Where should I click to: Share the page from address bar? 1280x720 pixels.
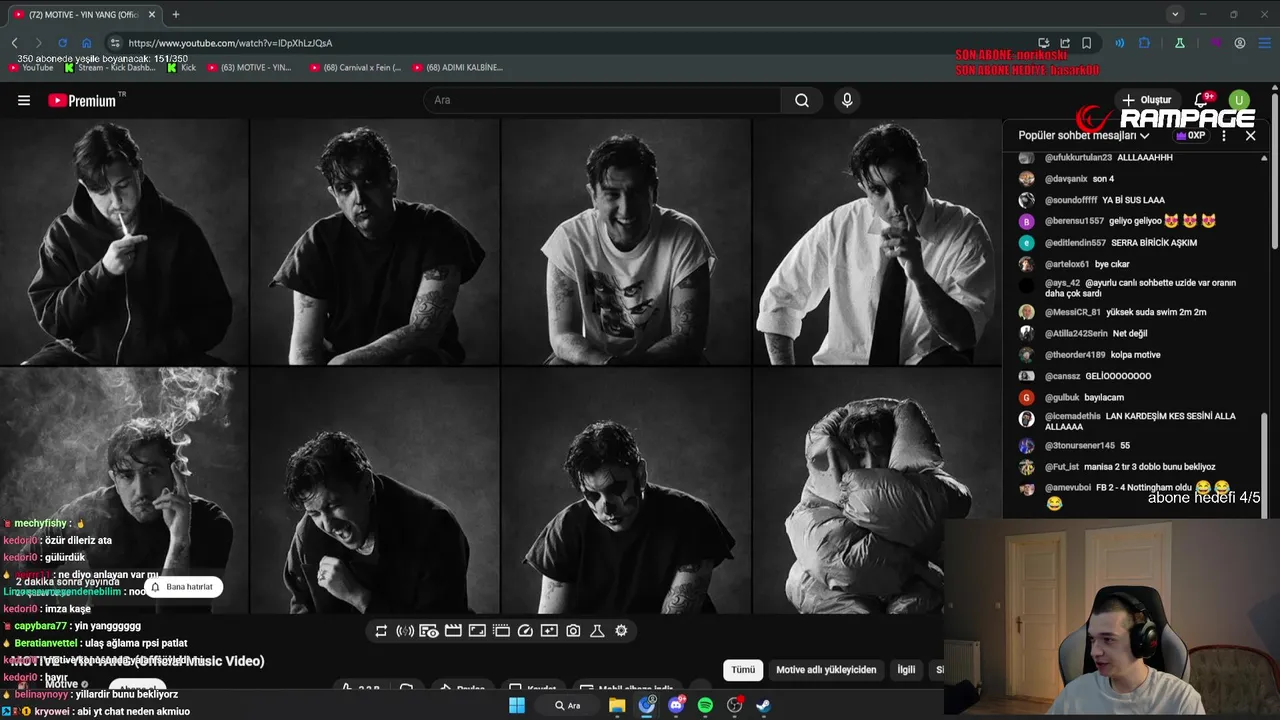tap(1065, 43)
